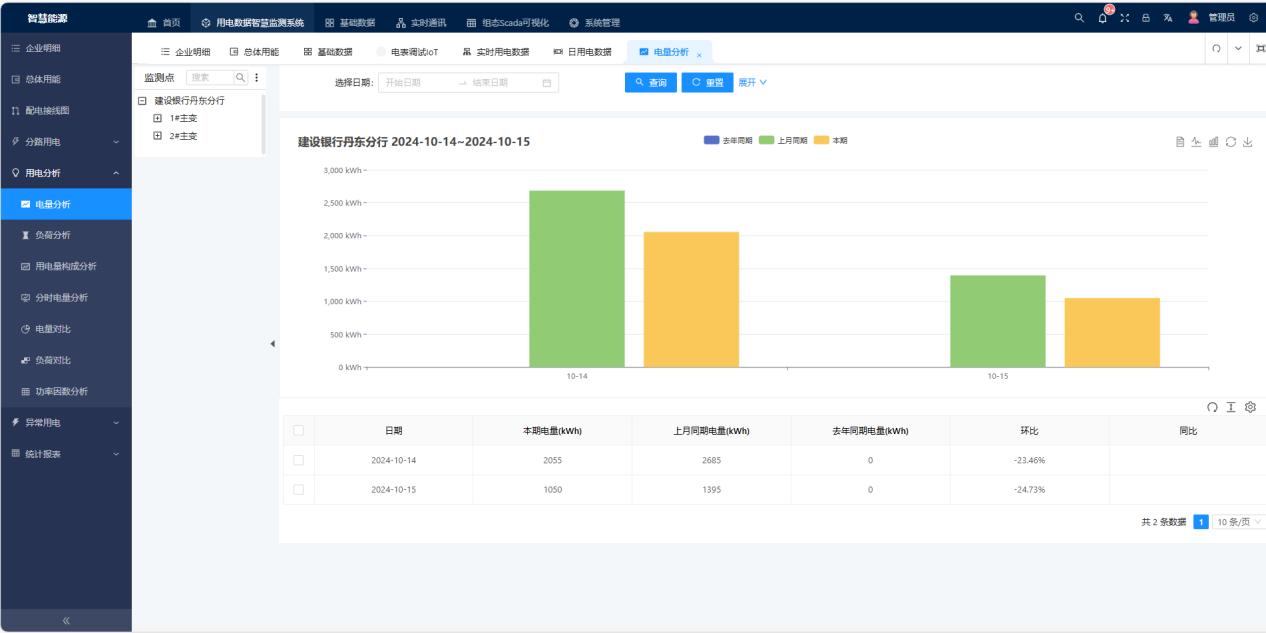
Task: Expand the 分路用电 sidebar menu
Action: point(66,141)
